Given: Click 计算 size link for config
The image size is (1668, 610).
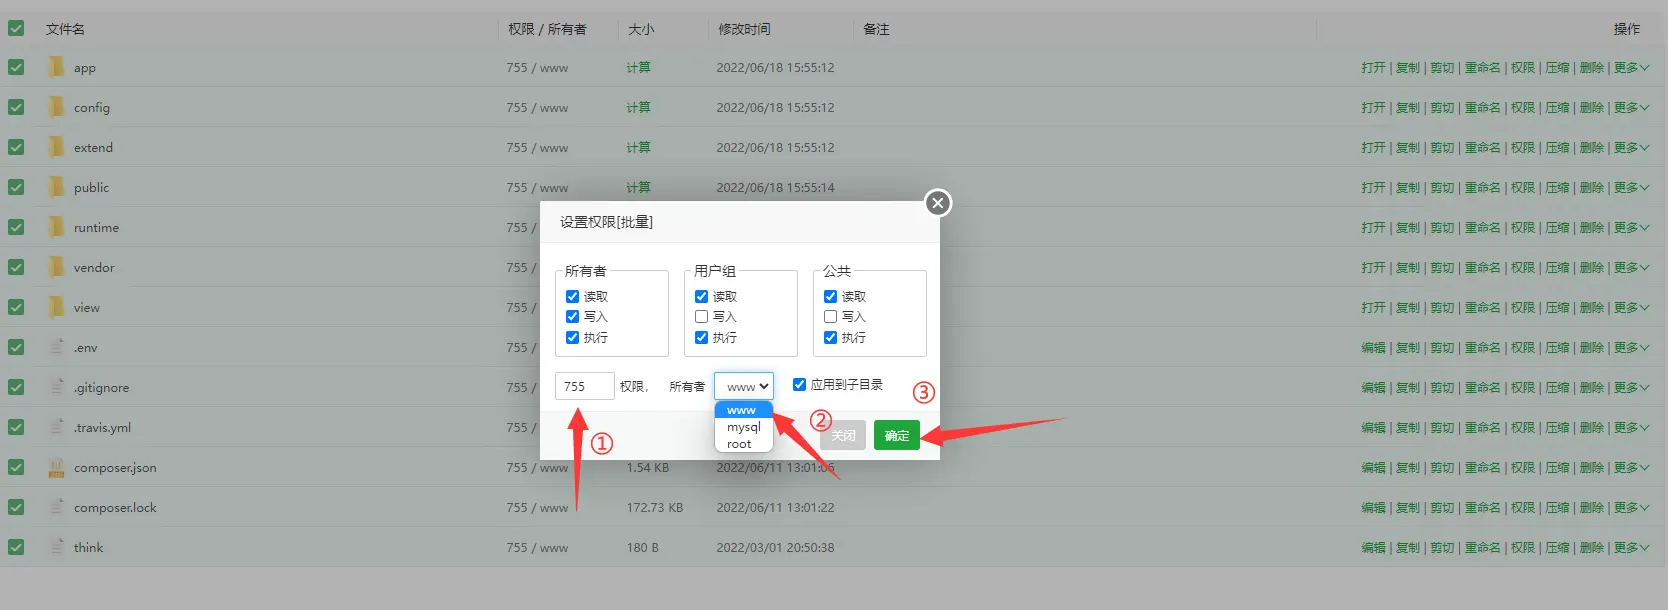Looking at the screenshot, I should pyautogui.click(x=638, y=108).
